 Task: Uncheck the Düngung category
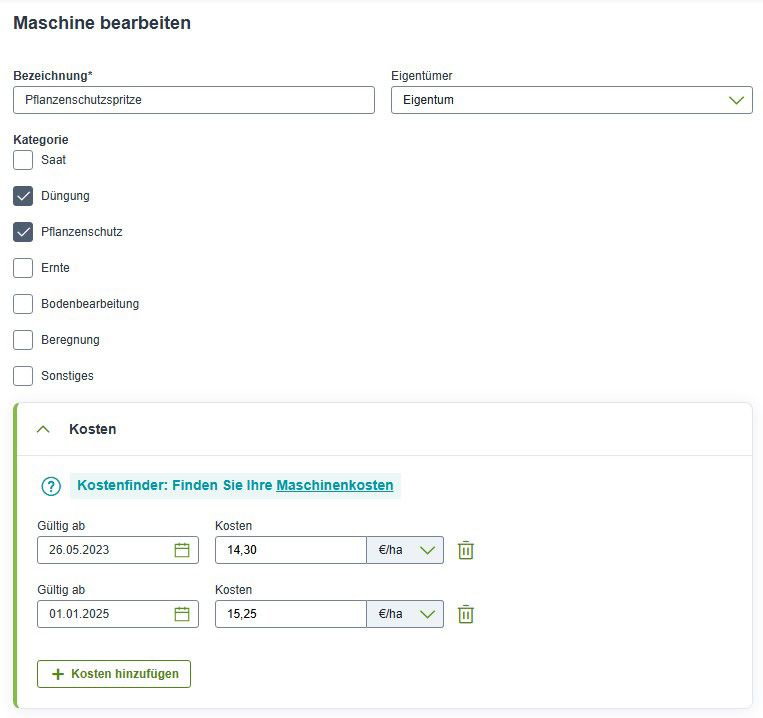[x=23, y=196]
